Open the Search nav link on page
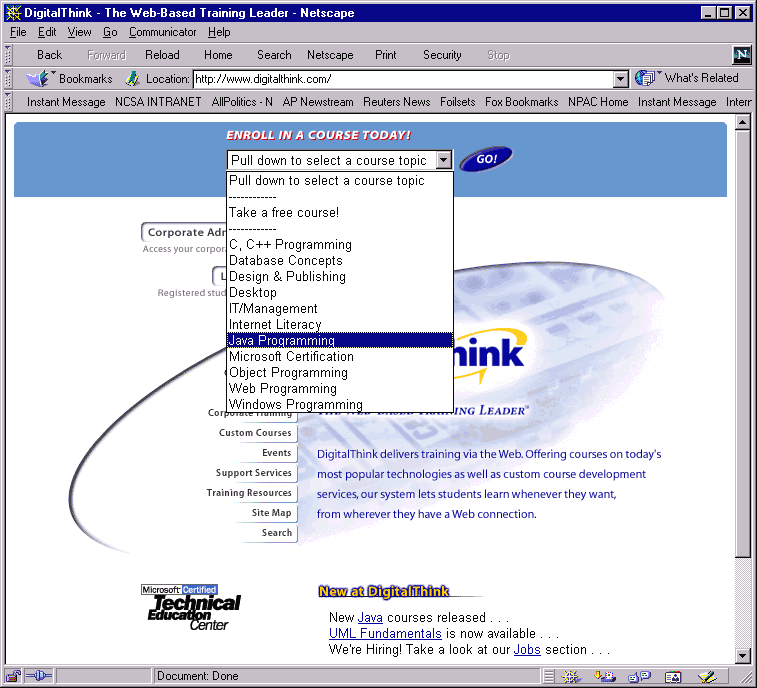Image resolution: width=757 pixels, height=688 pixels. (277, 533)
